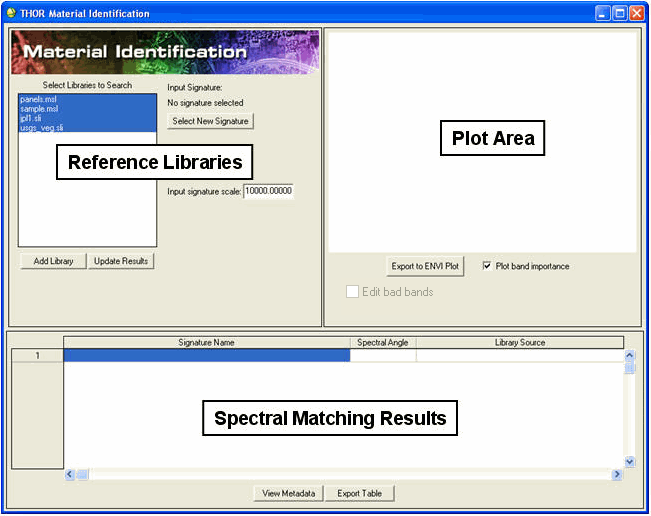Viewport: 651px width, 516px height.
Task: Click the Signature Name column header
Action: (206, 342)
